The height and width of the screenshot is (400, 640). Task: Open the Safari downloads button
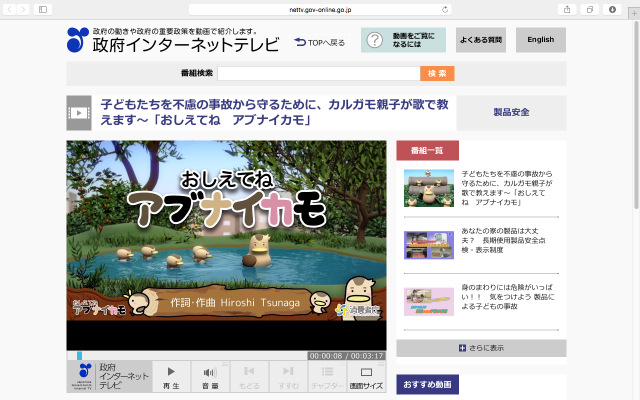pos(612,9)
